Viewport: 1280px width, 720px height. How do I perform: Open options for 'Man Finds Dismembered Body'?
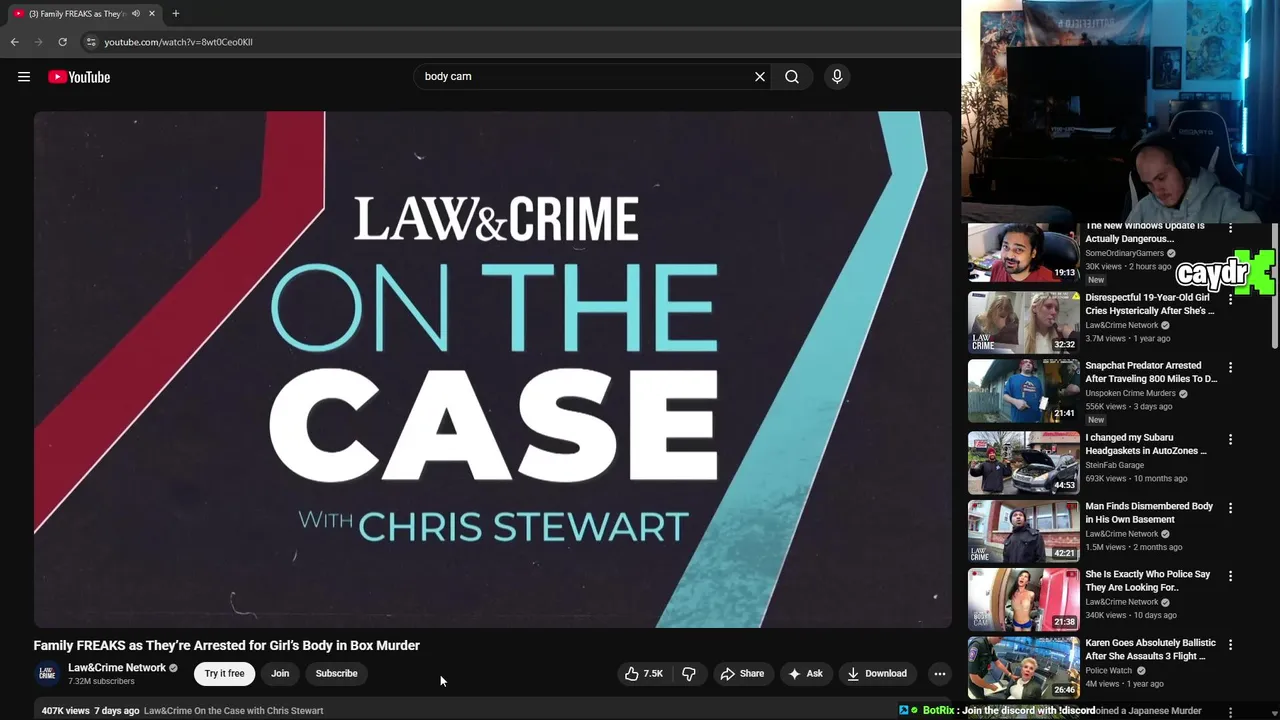(1230, 508)
